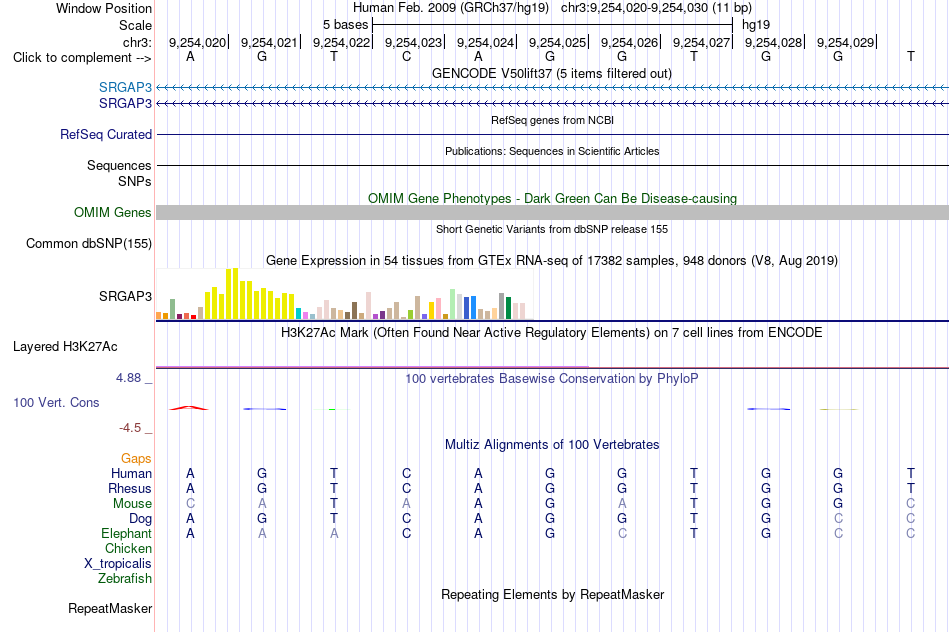950x632 pixels.
Task: Select the 'Human' species label
Action: pyautogui.click(x=131, y=473)
